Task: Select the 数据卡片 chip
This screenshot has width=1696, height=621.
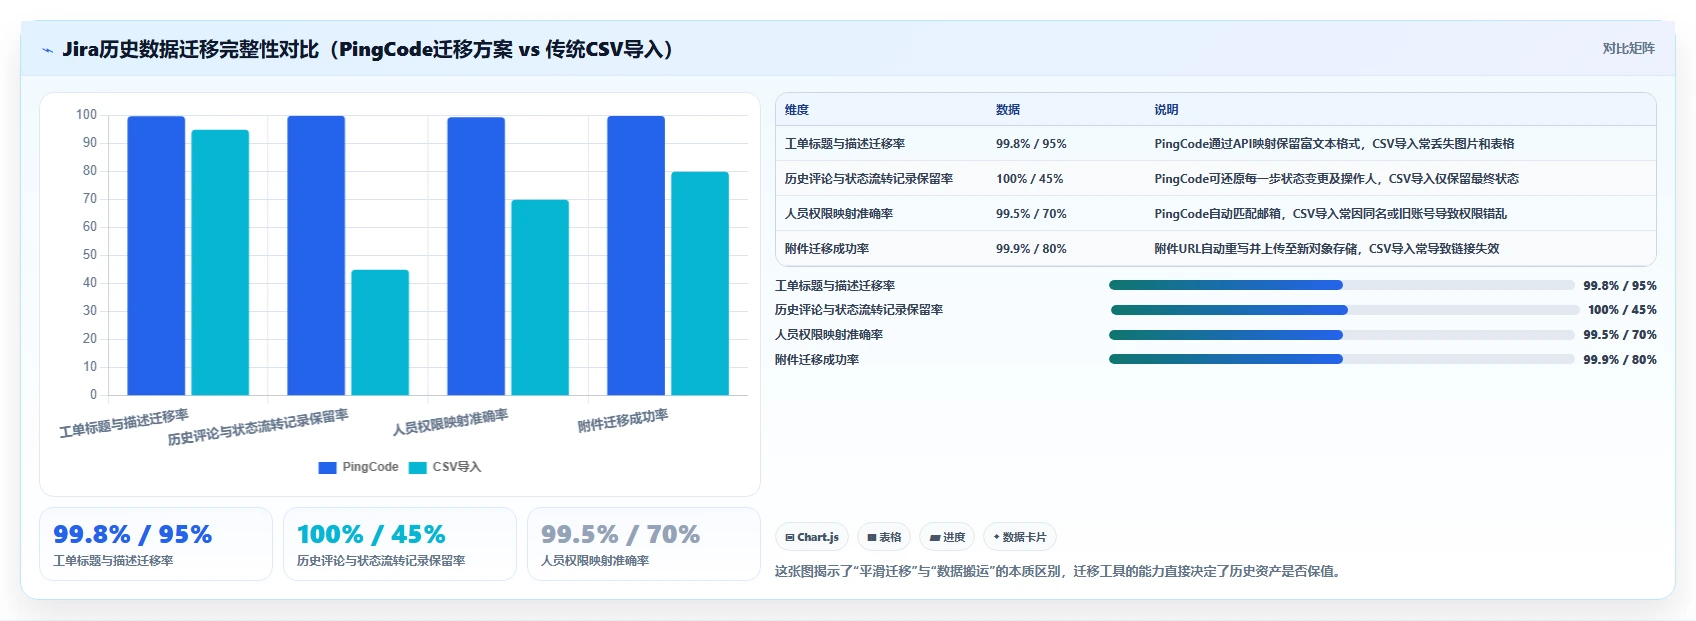Action: tap(1020, 537)
